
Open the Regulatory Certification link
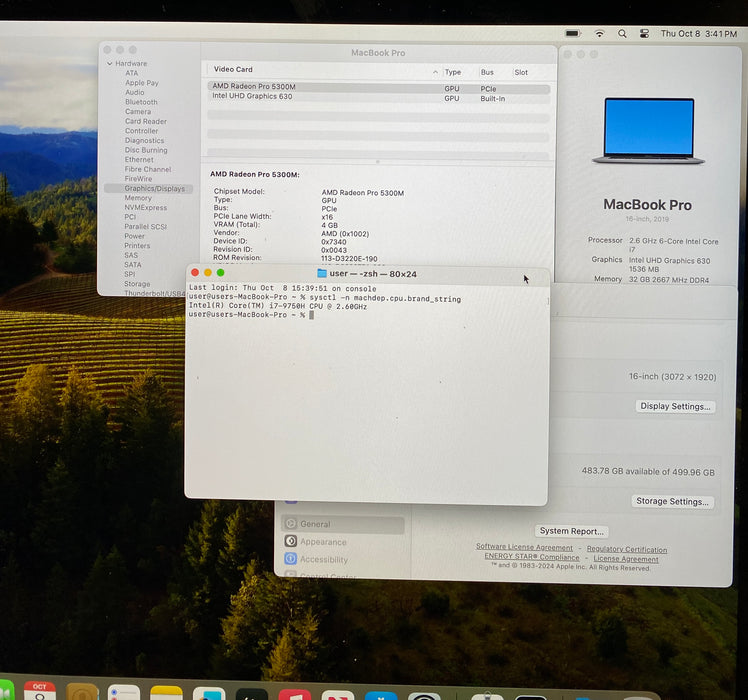(x=627, y=549)
